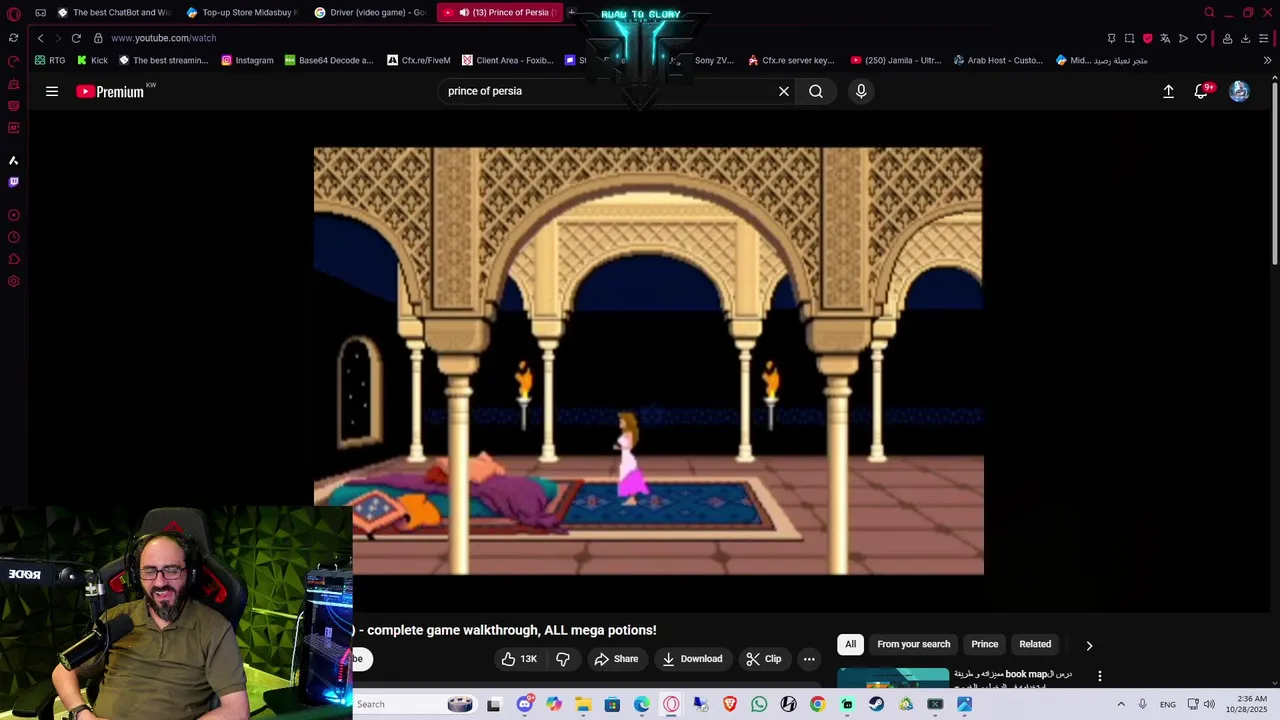Open the YouTube account avatar menu

(1239, 91)
